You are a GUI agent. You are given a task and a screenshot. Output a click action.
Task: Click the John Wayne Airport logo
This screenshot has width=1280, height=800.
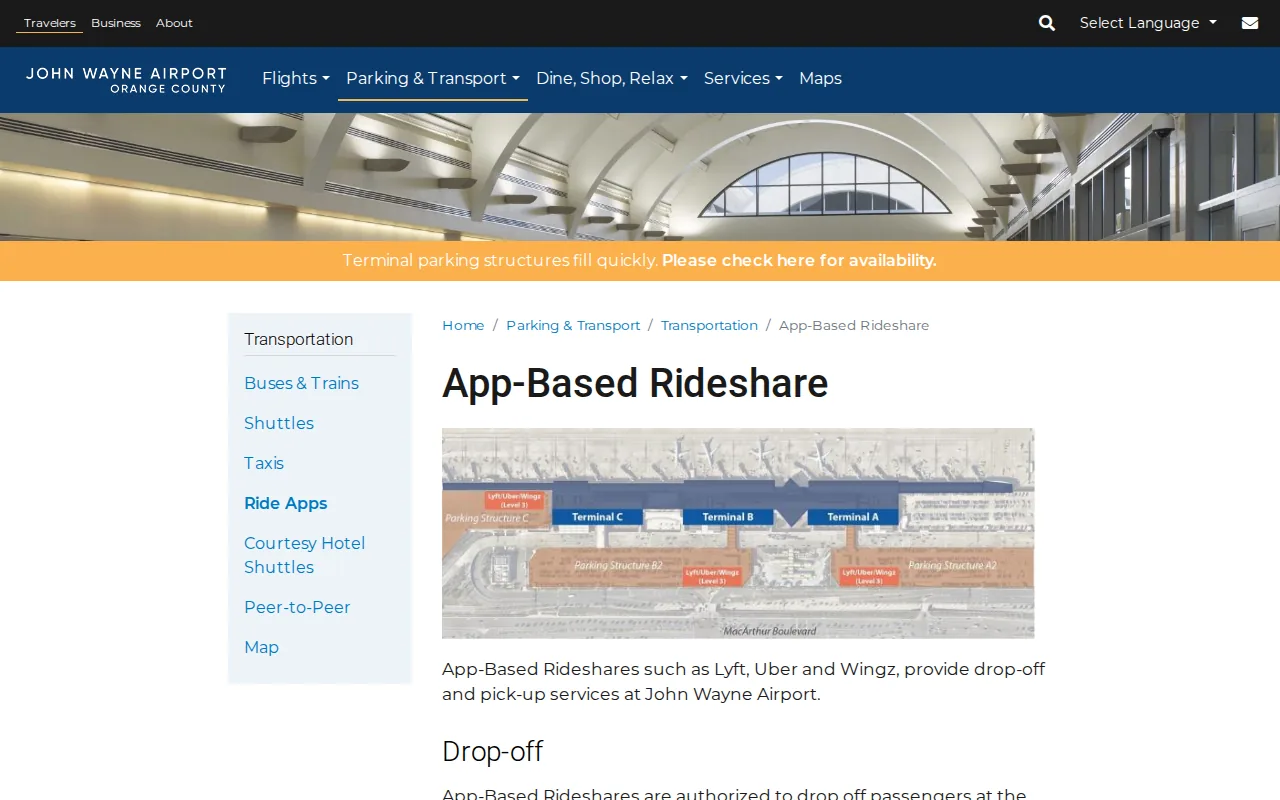pyautogui.click(x=126, y=80)
